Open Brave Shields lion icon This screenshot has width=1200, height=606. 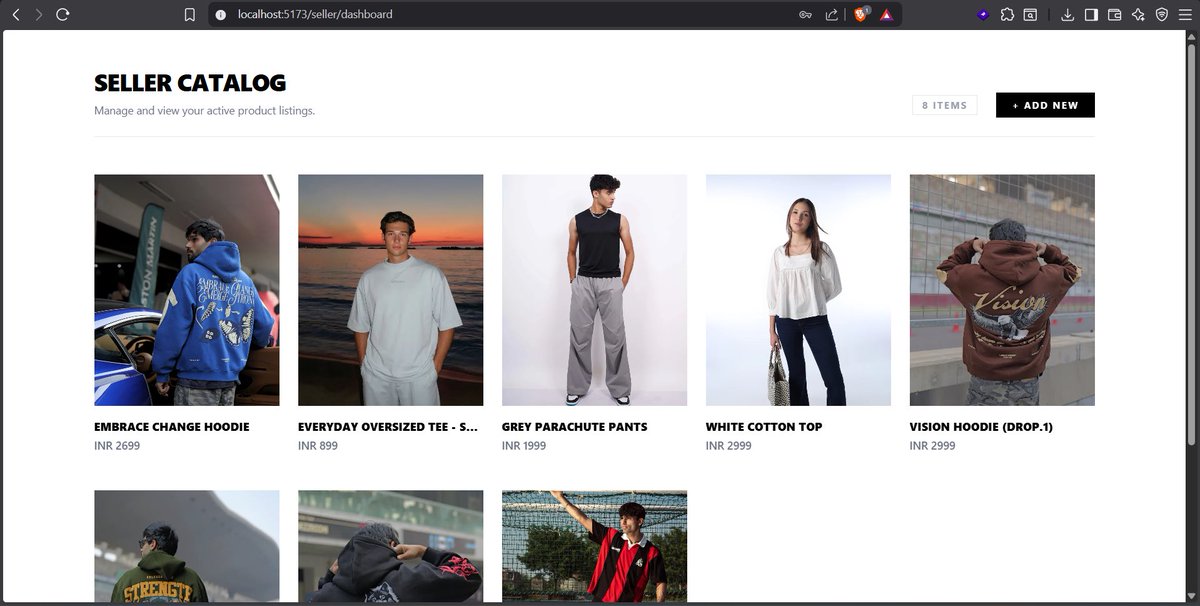click(x=861, y=15)
